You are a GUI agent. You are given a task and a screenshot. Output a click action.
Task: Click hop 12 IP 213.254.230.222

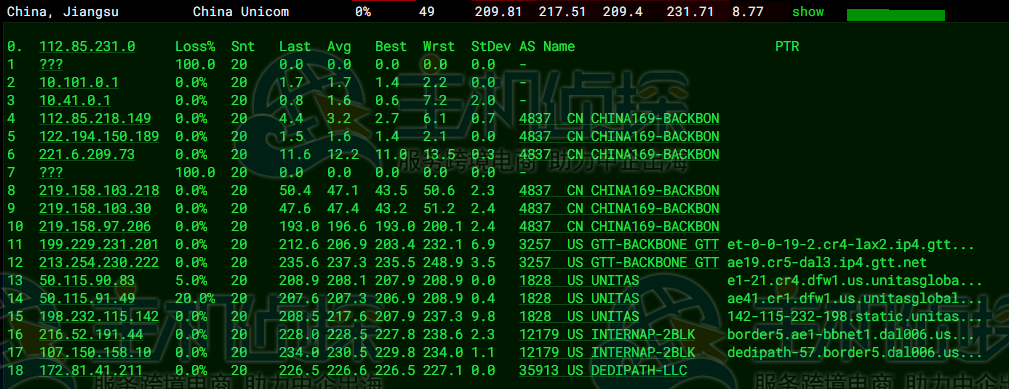(x=99, y=262)
